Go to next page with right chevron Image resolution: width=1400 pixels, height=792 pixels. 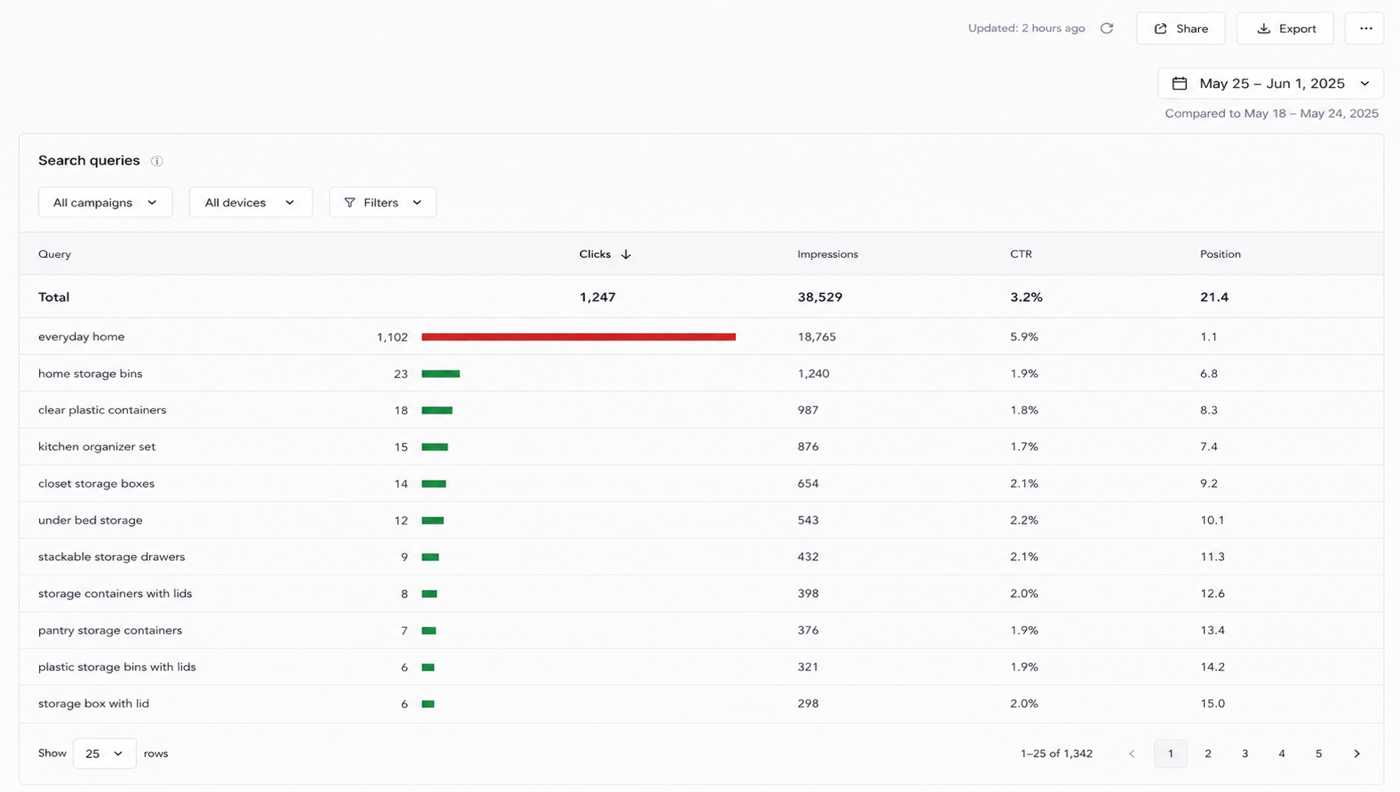pos(1357,754)
